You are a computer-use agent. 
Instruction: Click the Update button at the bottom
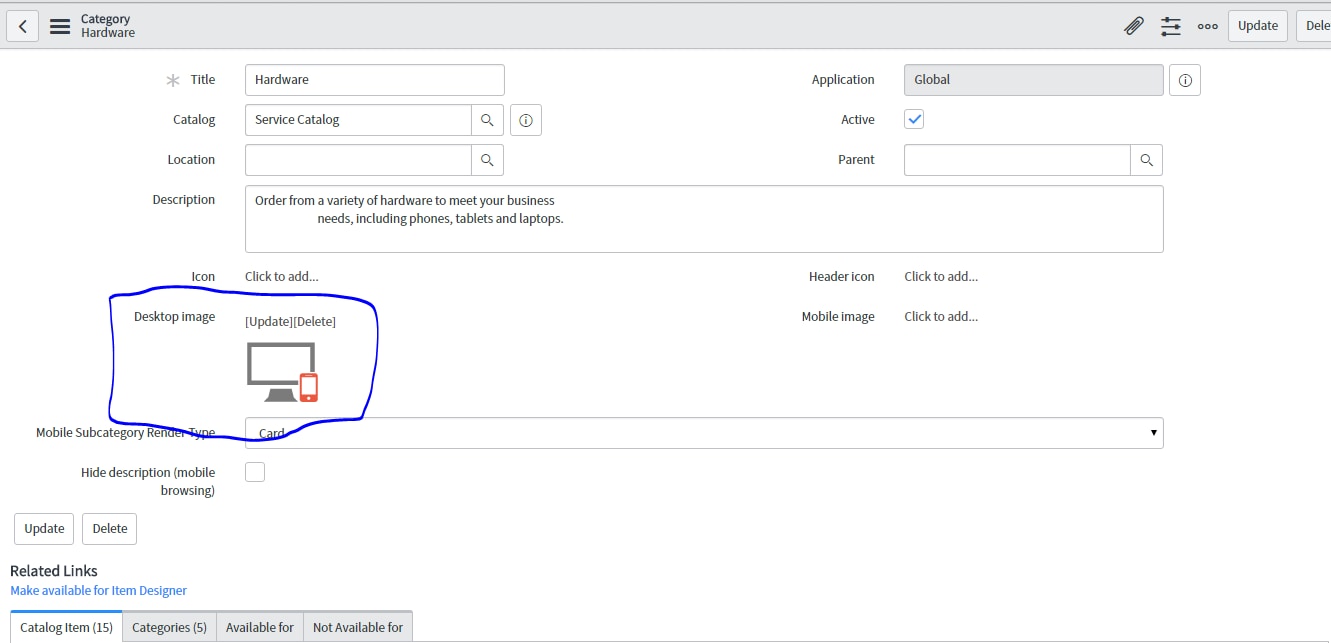click(x=43, y=528)
